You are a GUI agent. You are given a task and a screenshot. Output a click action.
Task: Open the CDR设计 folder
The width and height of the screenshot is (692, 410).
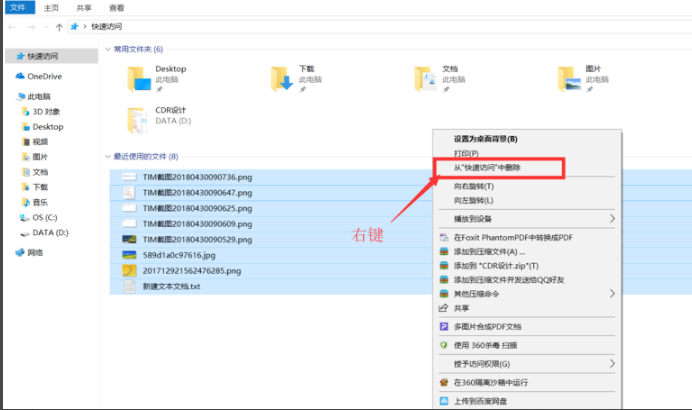139,119
